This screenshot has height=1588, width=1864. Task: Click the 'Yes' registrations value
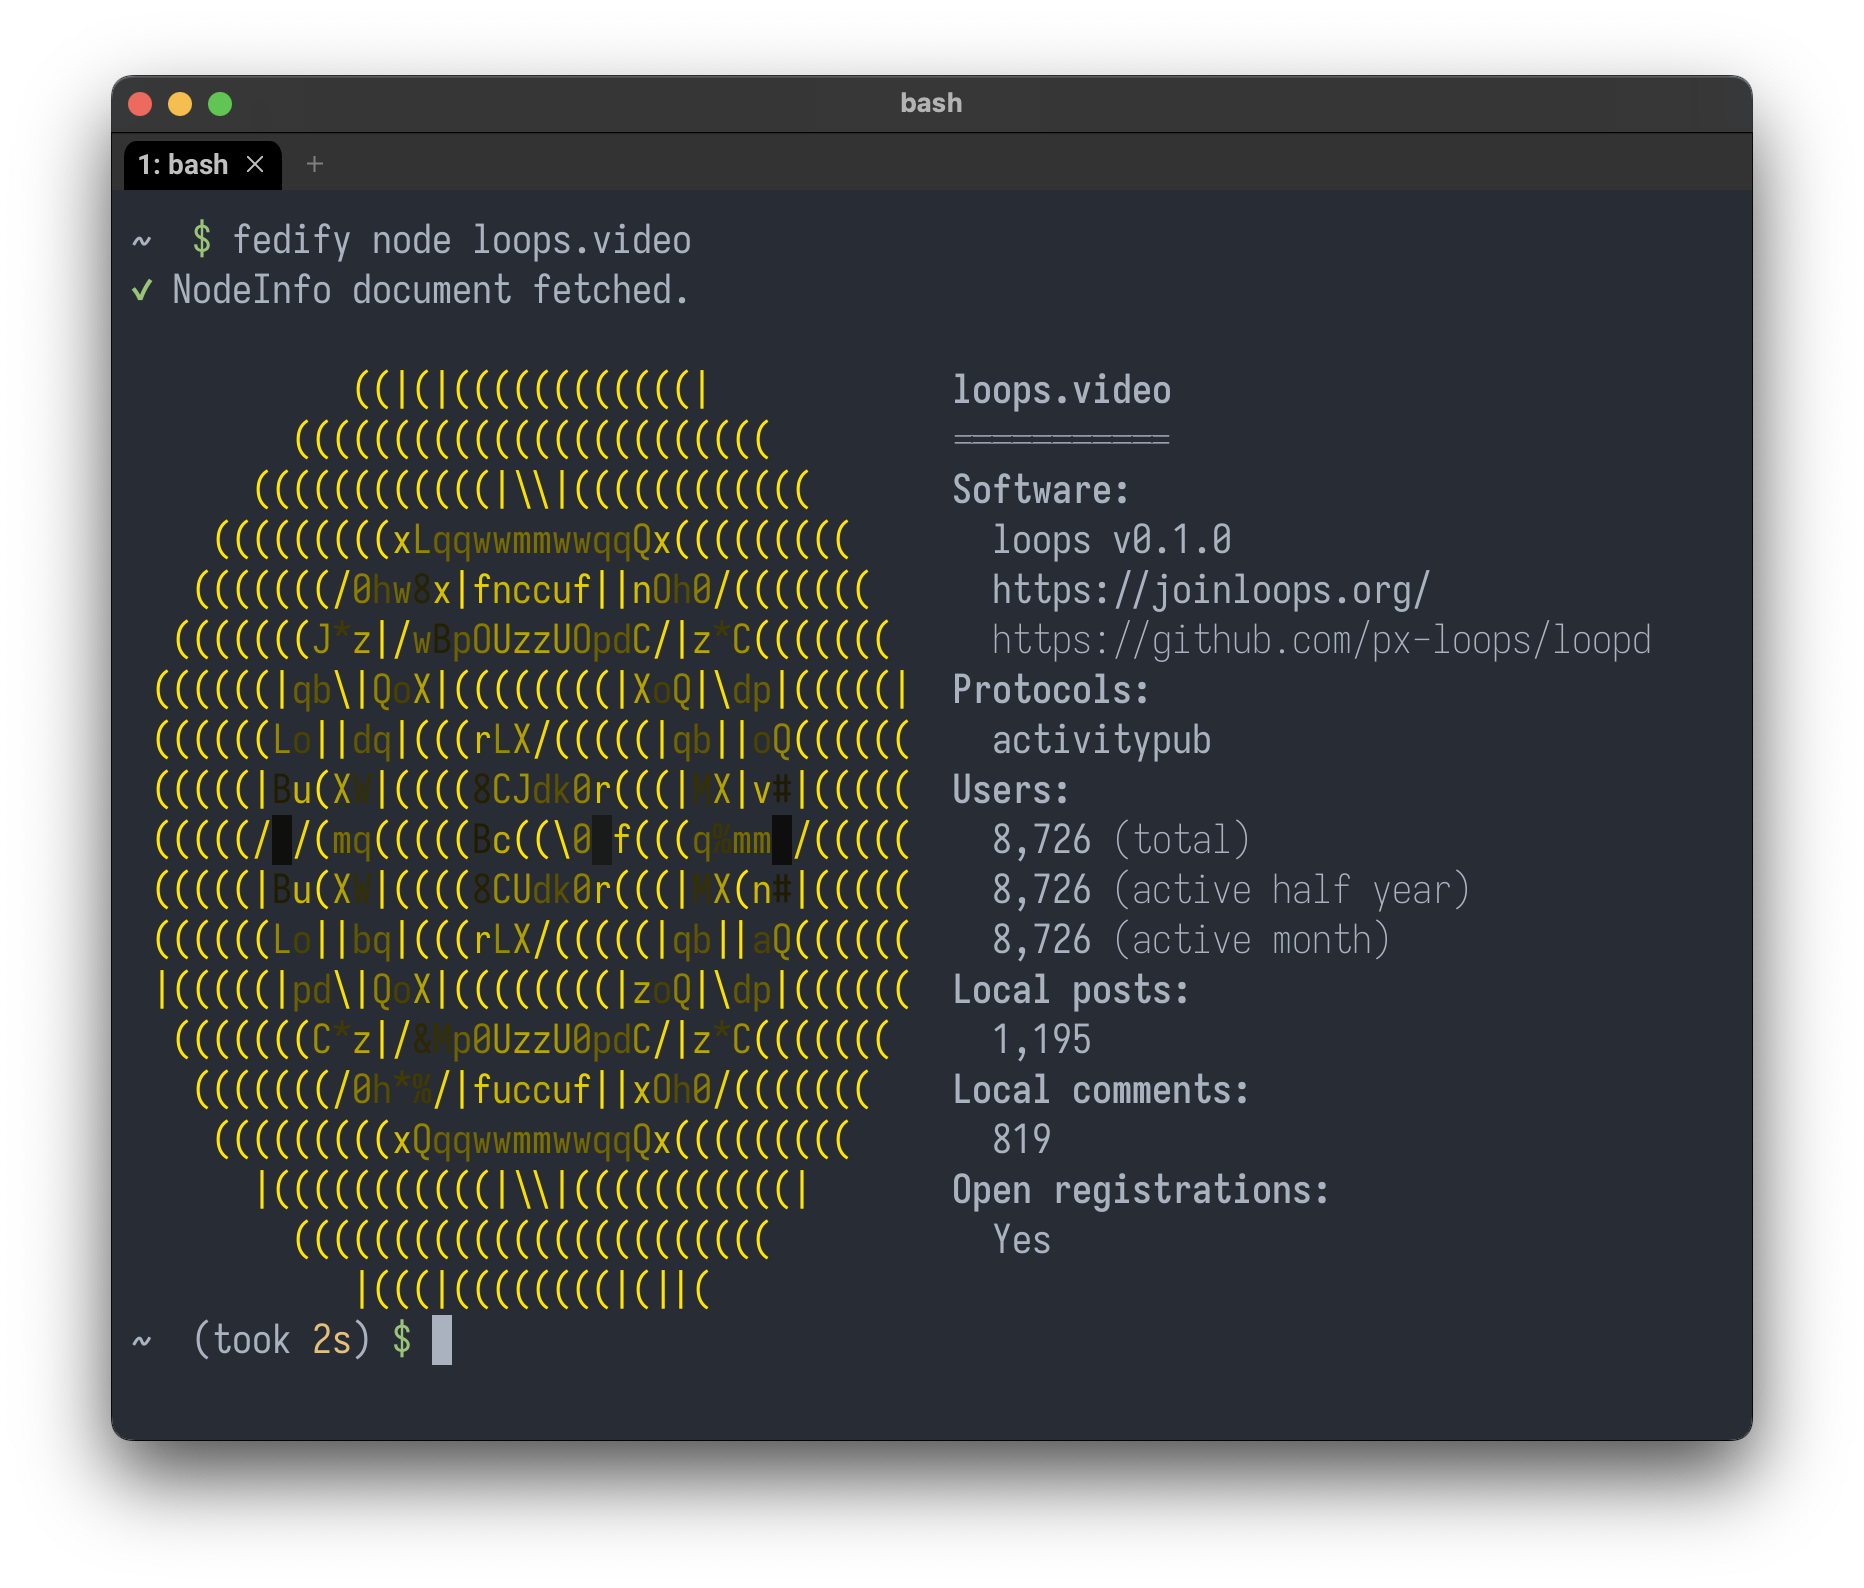tap(1021, 1241)
